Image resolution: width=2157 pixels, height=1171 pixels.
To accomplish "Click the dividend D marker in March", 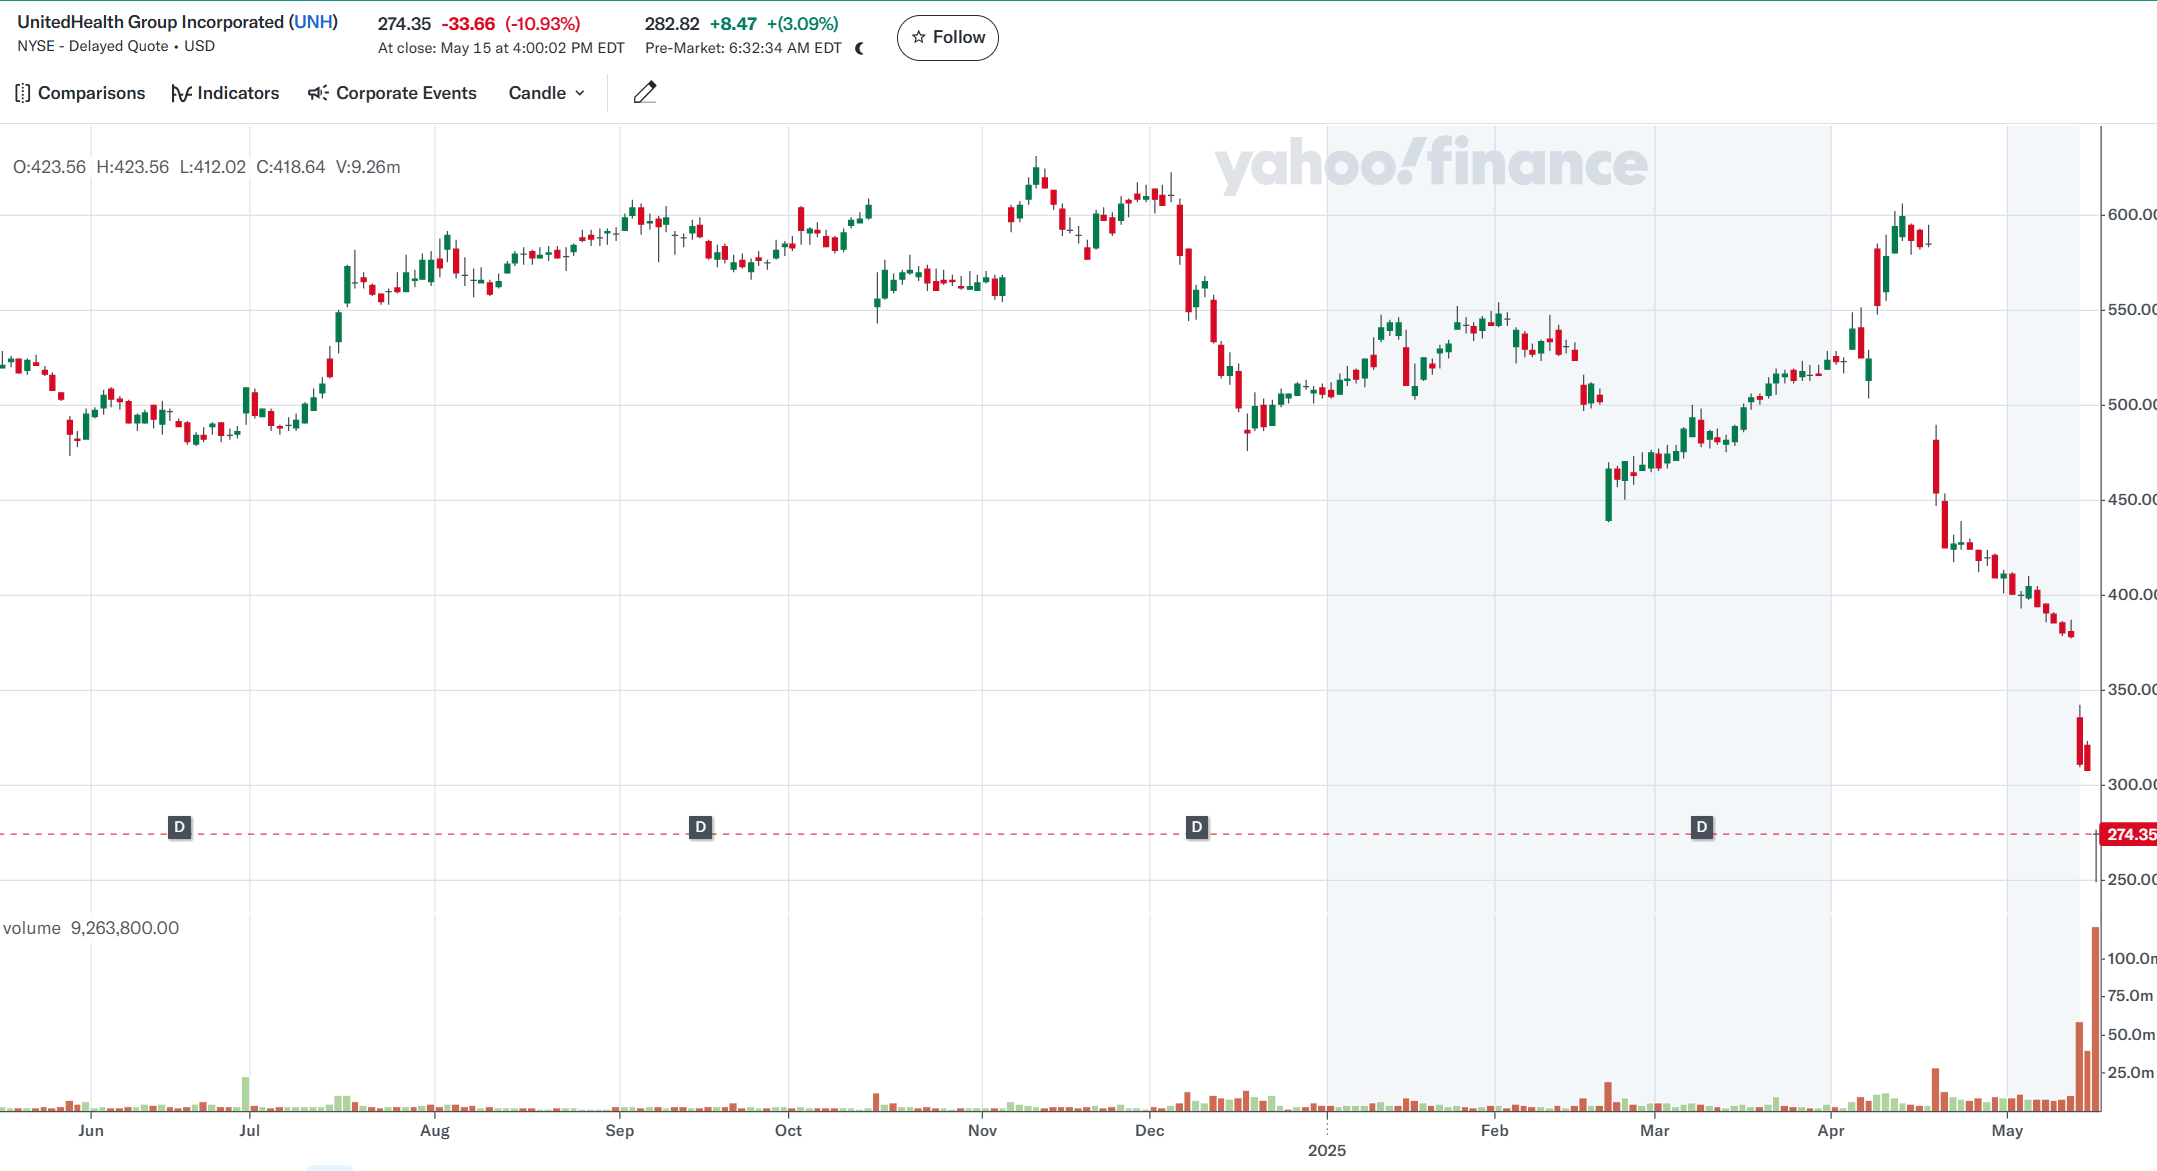I will pyautogui.click(x=1702, y=827).
